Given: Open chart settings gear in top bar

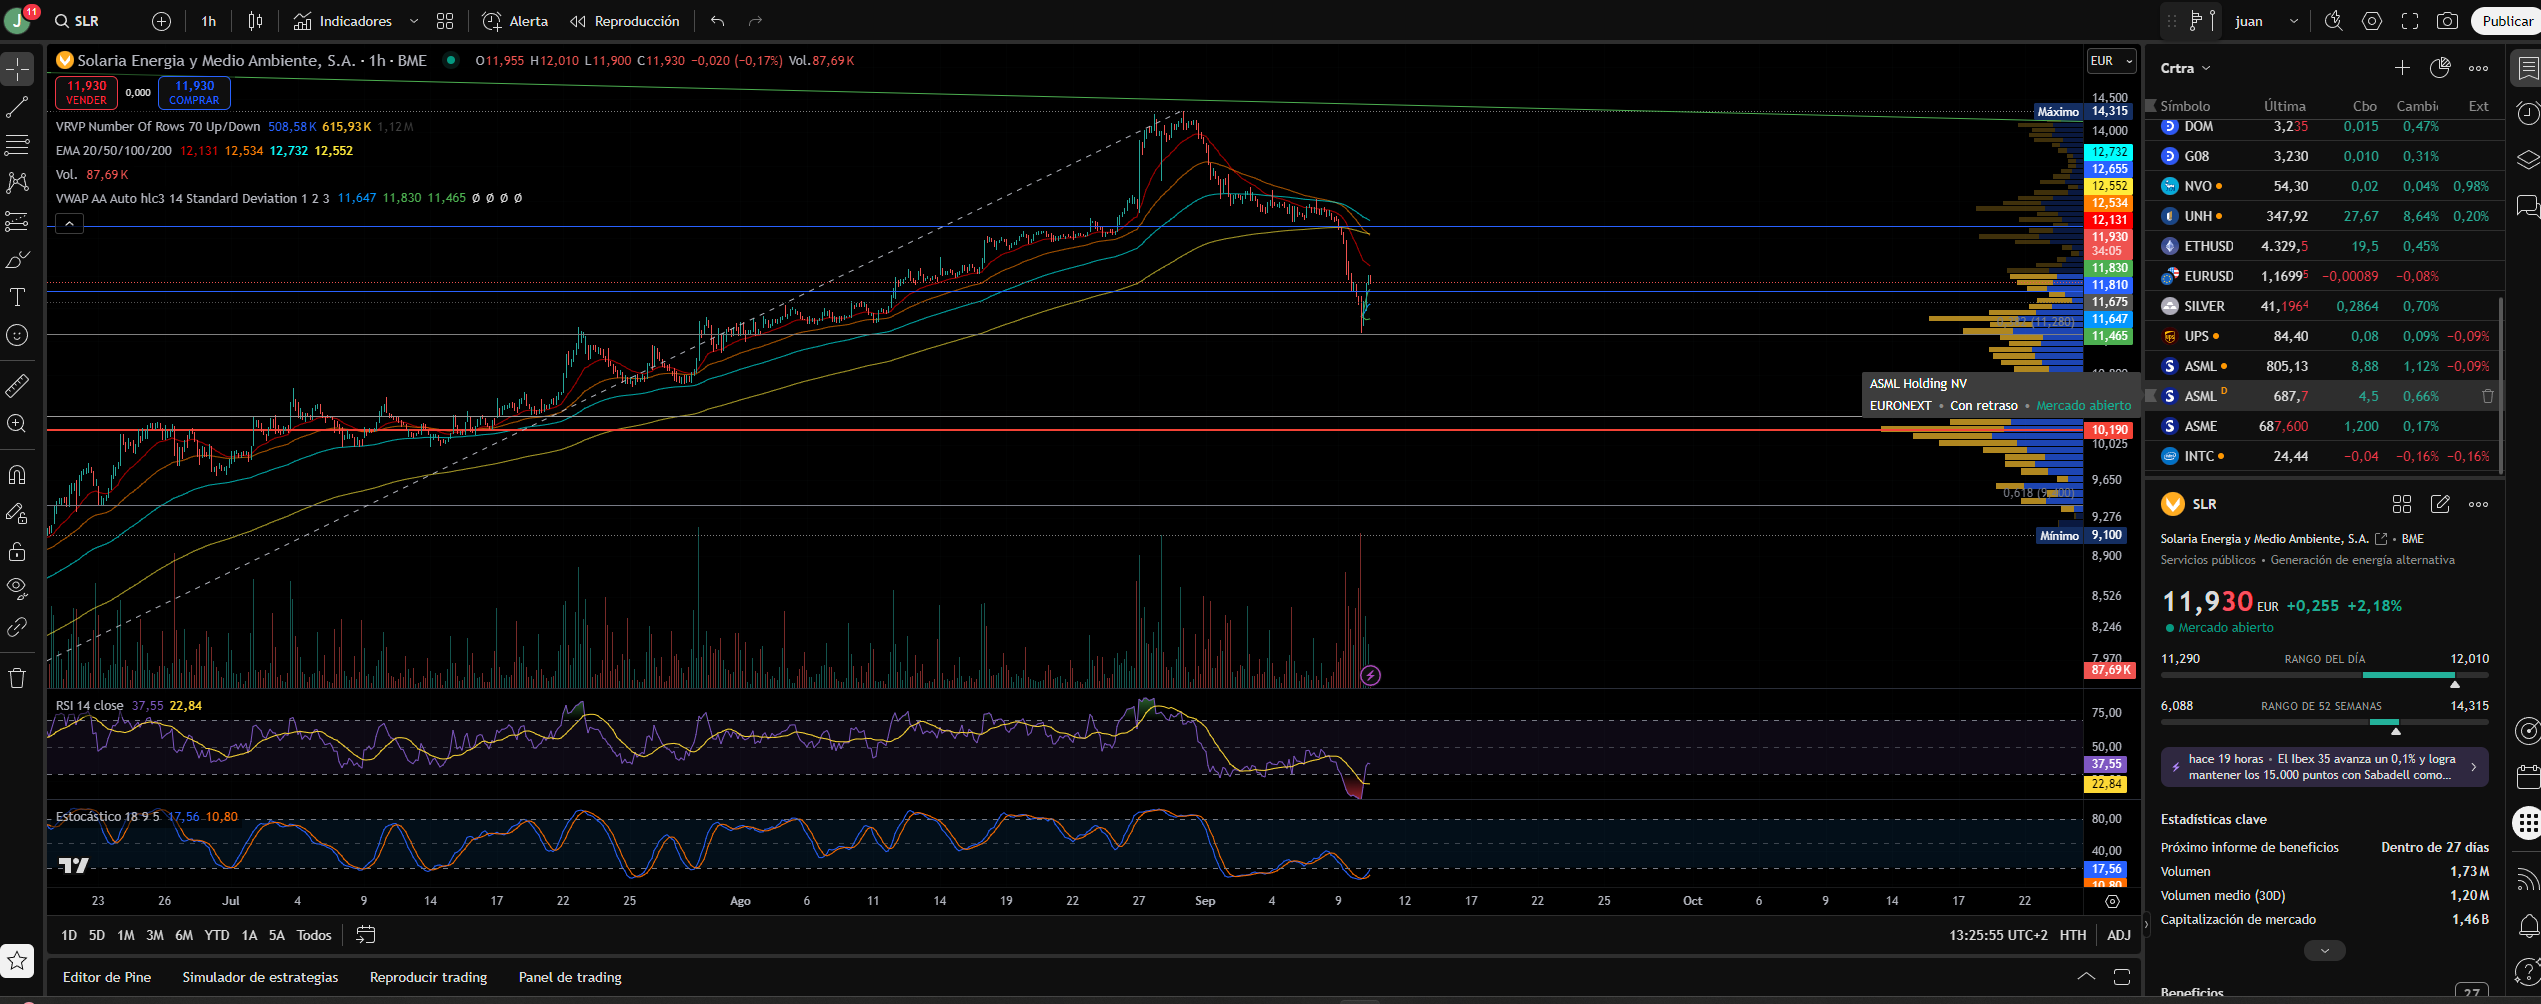Looking at the screenshot, I should [x=2372, y=21].
